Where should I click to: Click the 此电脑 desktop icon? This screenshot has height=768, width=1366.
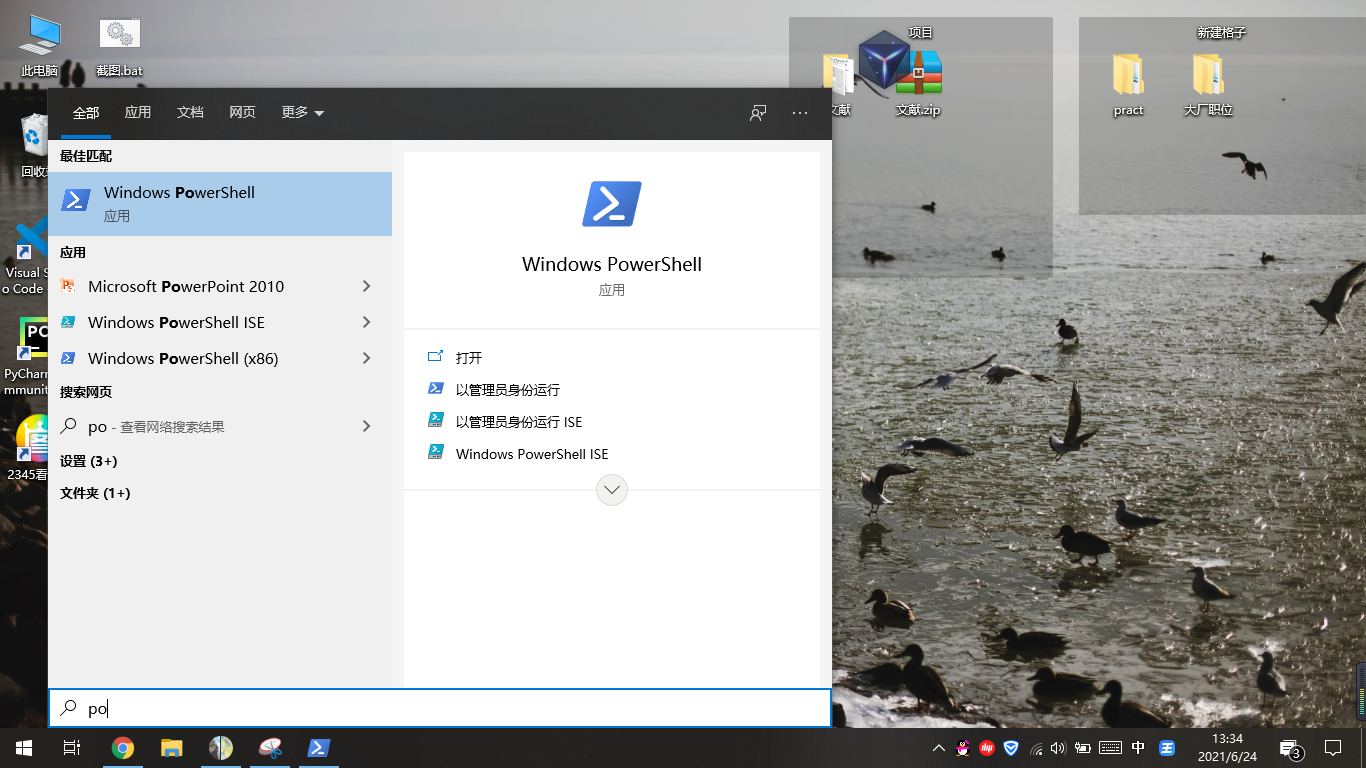[x=40, y=46]
